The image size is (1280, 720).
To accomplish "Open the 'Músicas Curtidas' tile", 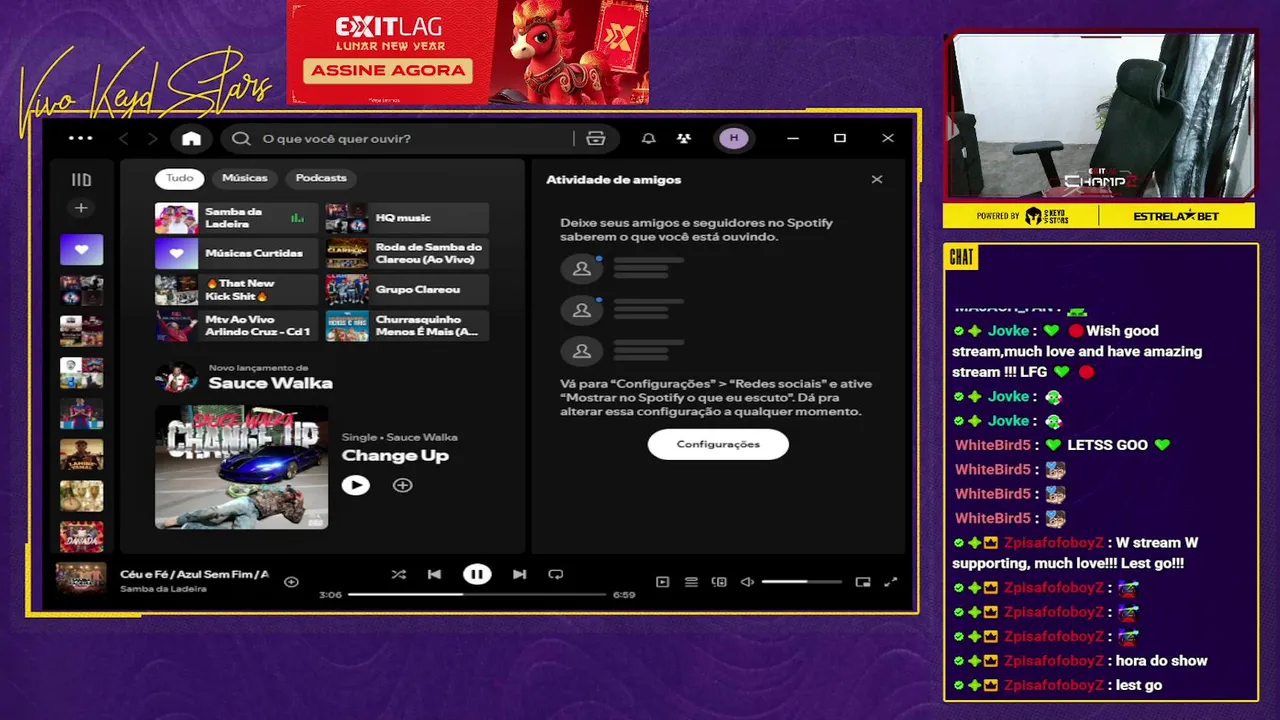I will coord(236,254).
